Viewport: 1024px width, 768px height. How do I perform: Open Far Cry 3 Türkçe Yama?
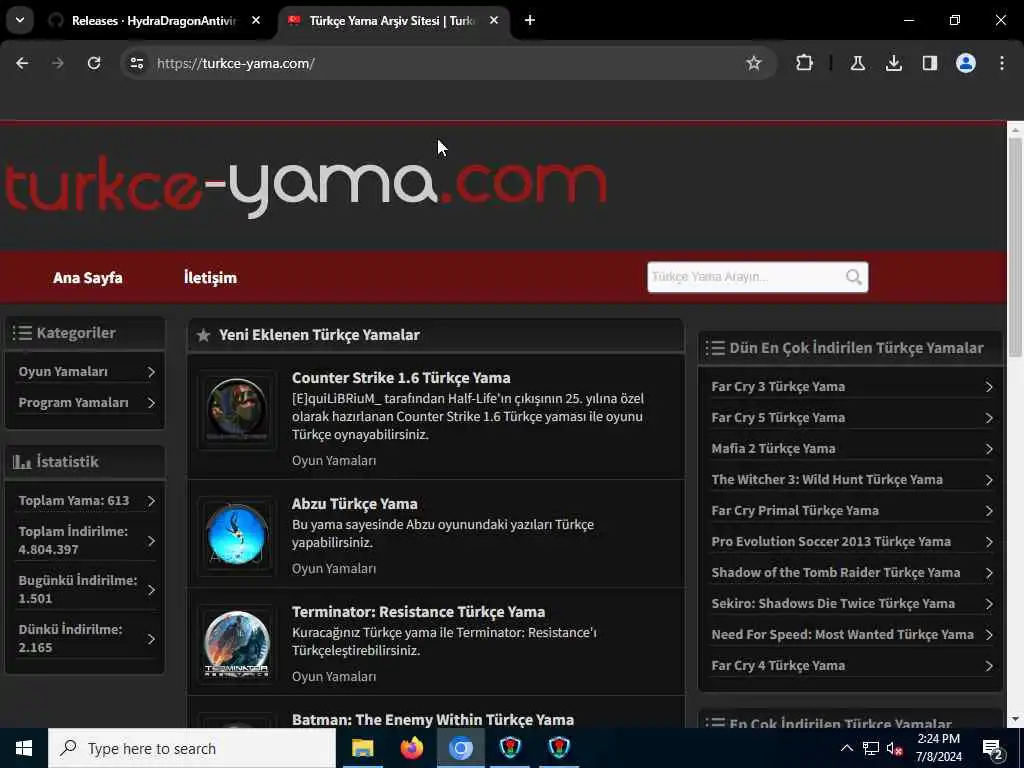pyautogui.click(x=851, y=387)
